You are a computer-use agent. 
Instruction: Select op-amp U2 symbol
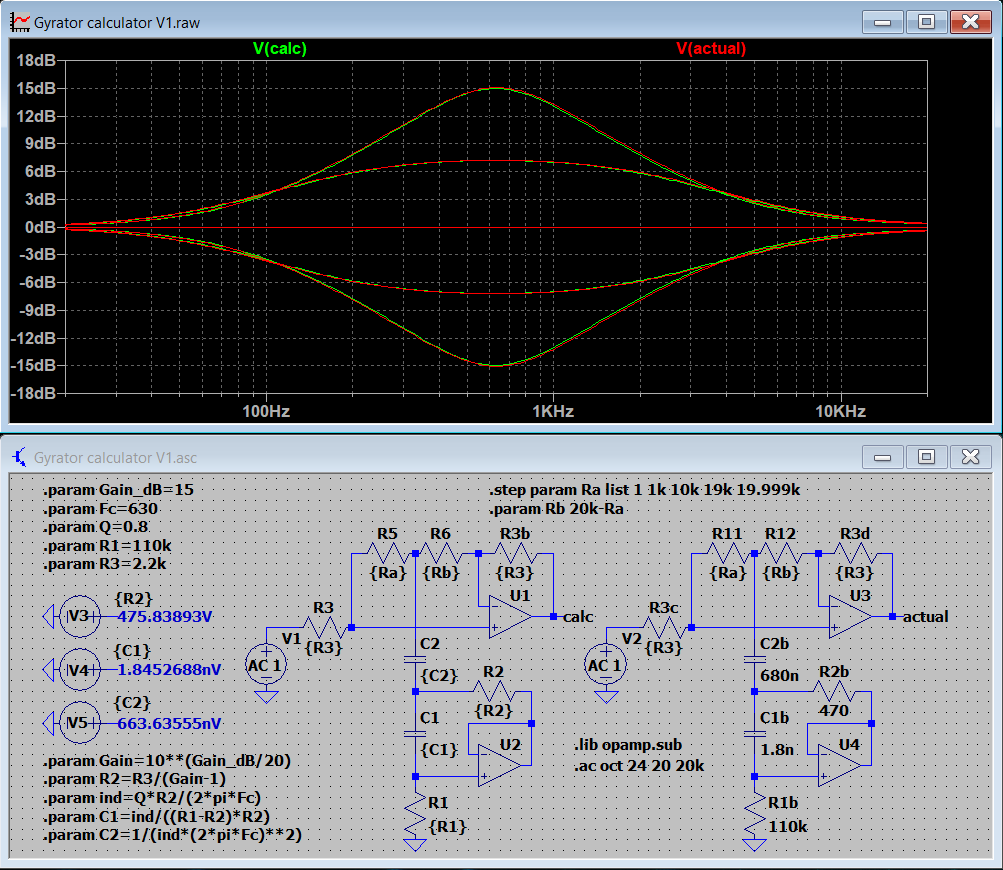coord(500,765)
